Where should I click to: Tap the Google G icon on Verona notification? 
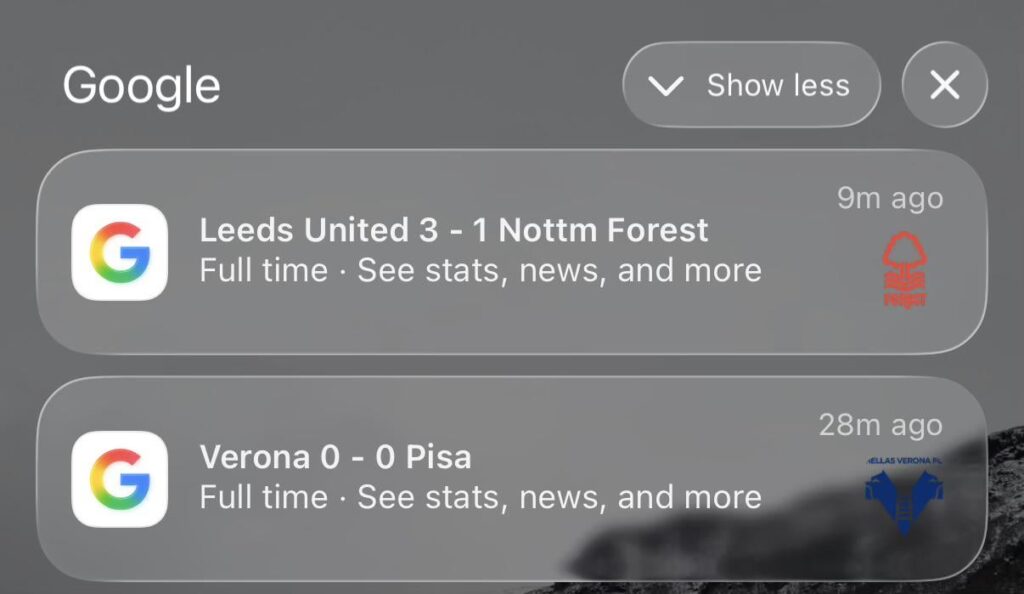[x=119, y=479]
